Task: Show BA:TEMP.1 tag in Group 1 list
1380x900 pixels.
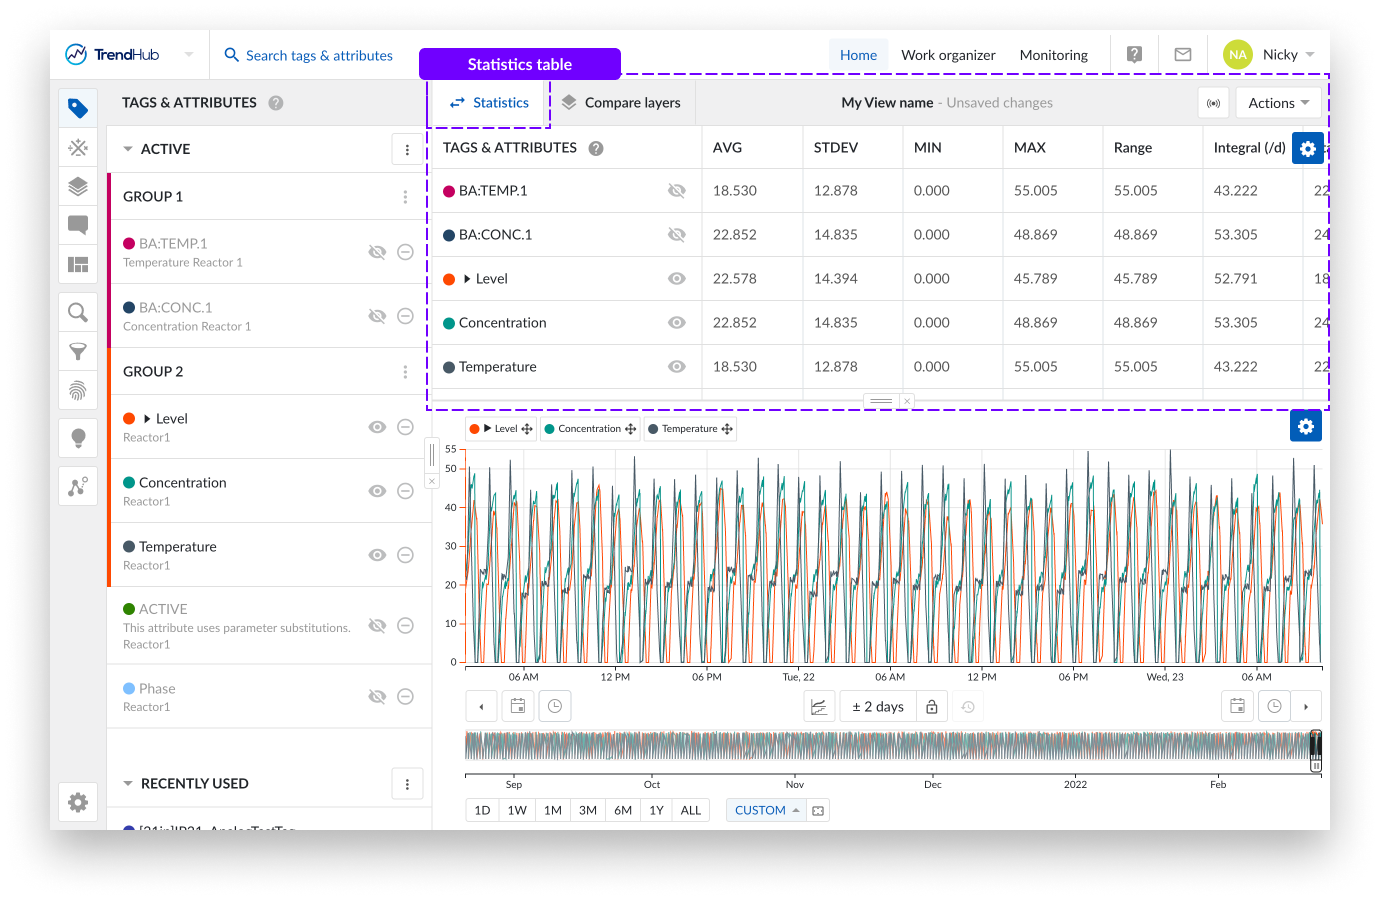Action: click(x=377, y=252)
